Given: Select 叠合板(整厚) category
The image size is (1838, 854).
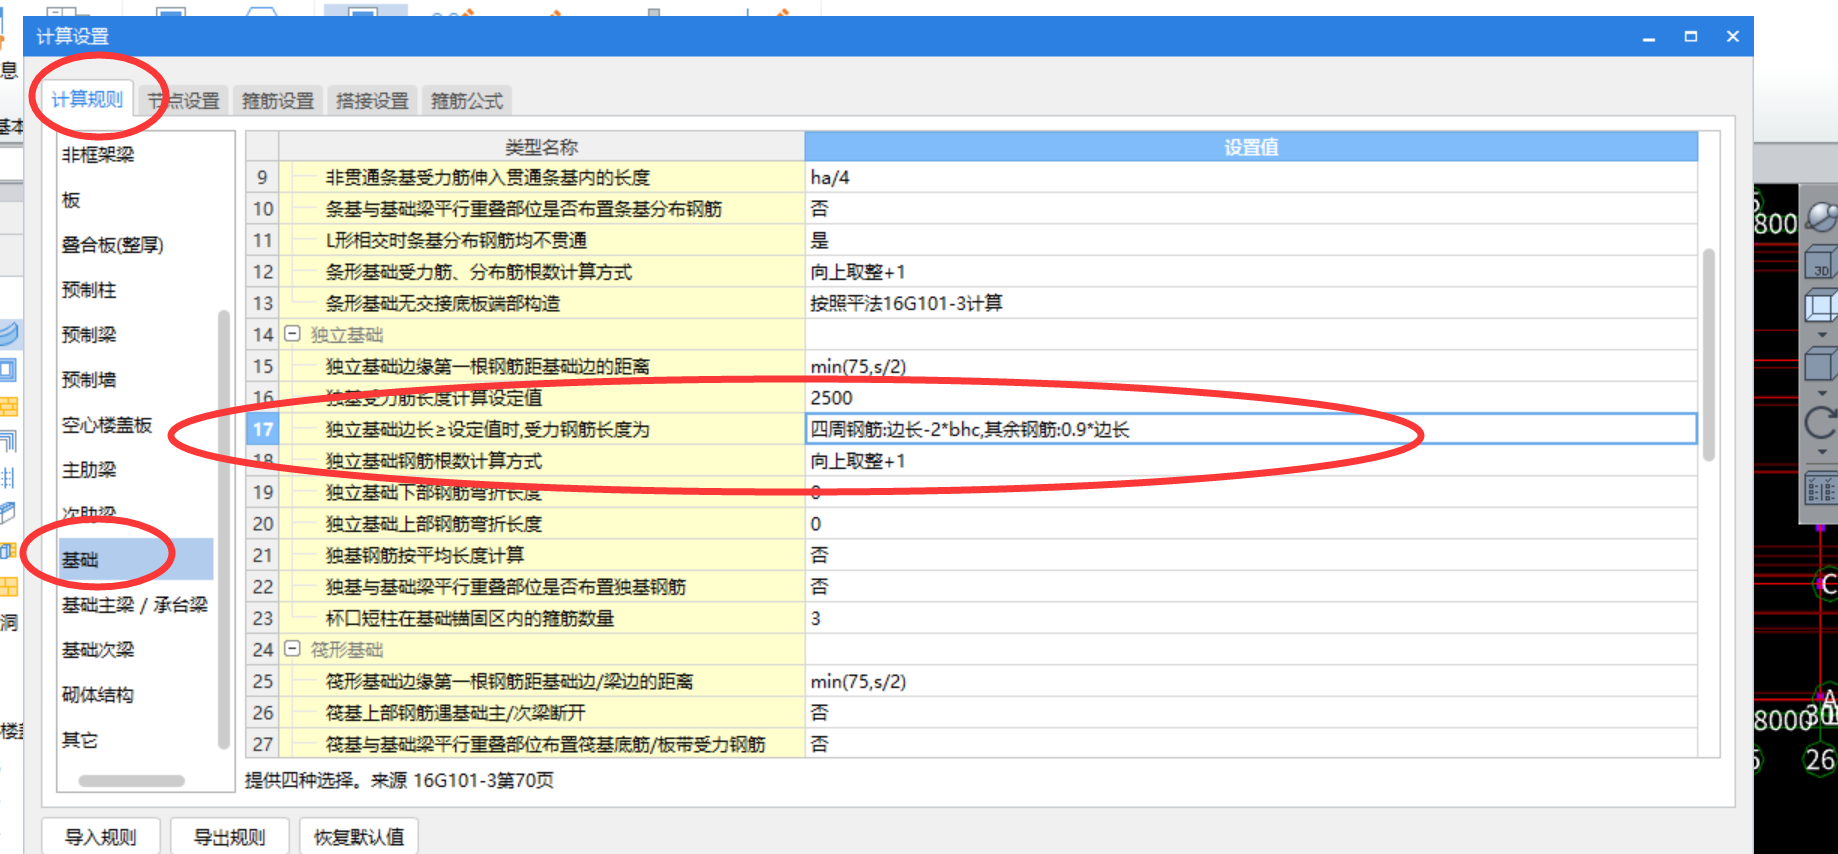Looking at the screenshot, I should pos(112,245).
